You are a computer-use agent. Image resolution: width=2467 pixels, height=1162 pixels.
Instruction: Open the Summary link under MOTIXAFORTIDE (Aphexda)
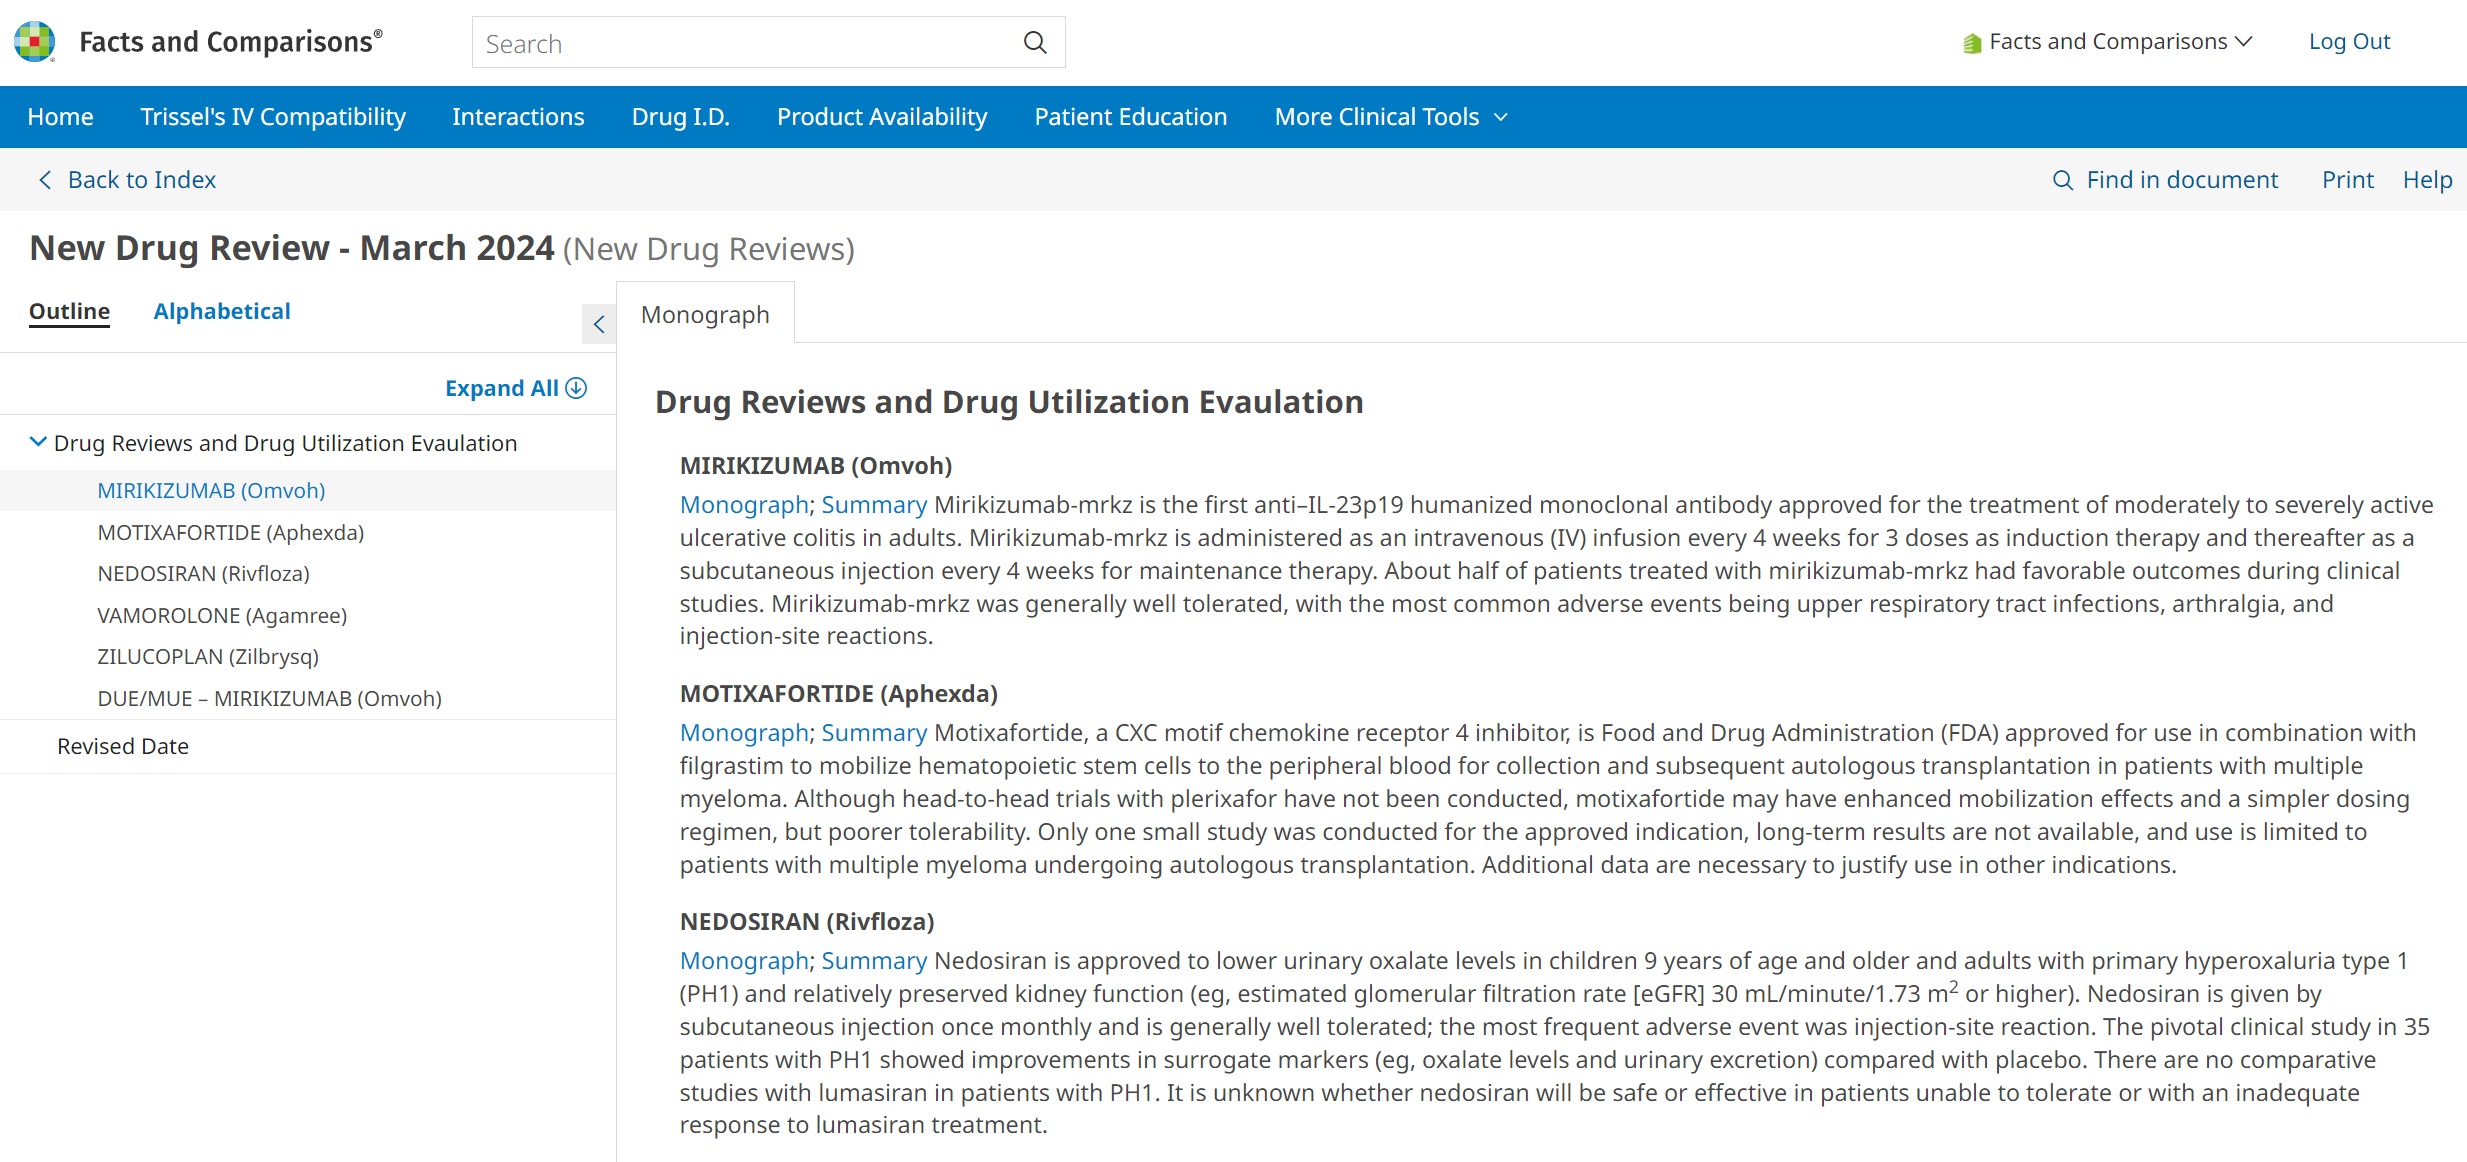pyautogui.click(x=874, y=733)
